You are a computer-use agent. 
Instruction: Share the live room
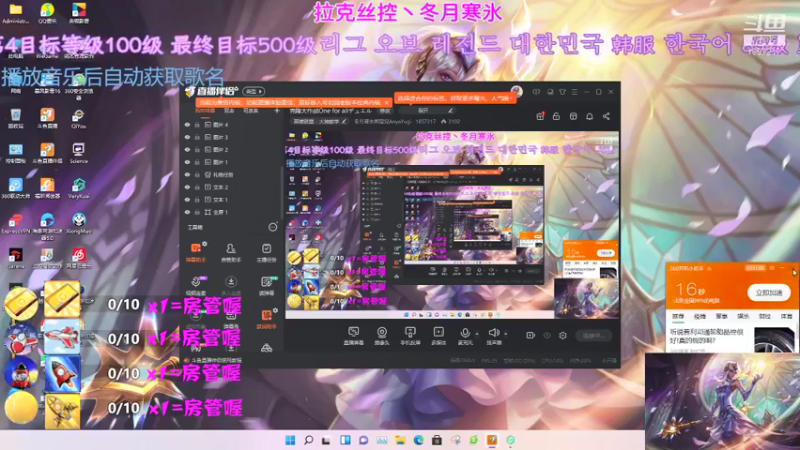point(606,116)
